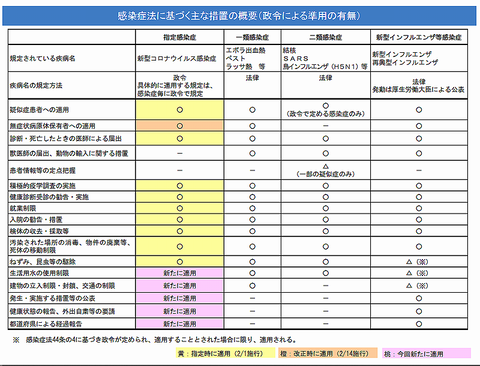This screenshot has height=366, width=480.
Task: Click the triangle in the 建物の立入制限 row
Action: click(x=409, y=286)
